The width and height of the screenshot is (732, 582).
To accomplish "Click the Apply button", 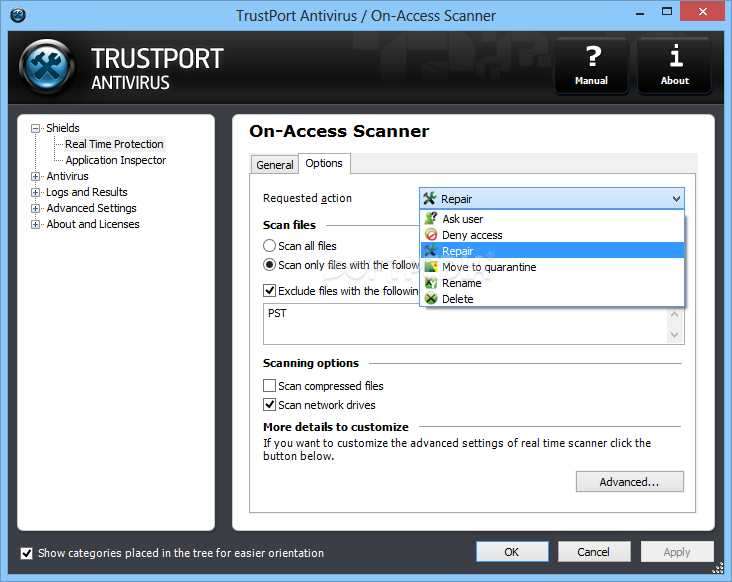I will pyautogui.click(x=677, y=552).
